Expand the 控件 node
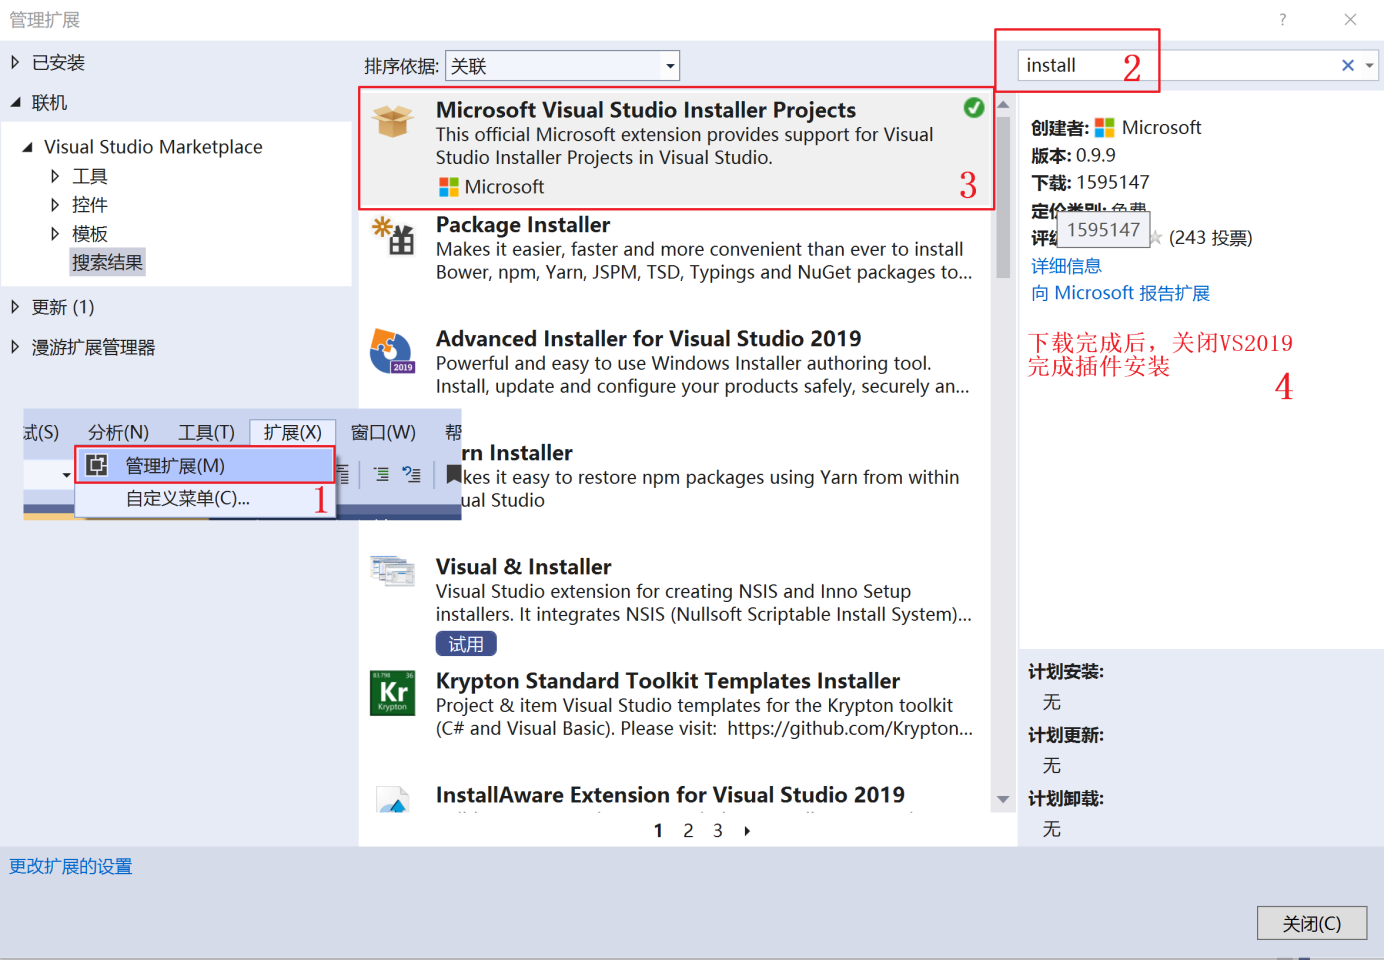The image size is (1385, 961). [55, 205]
